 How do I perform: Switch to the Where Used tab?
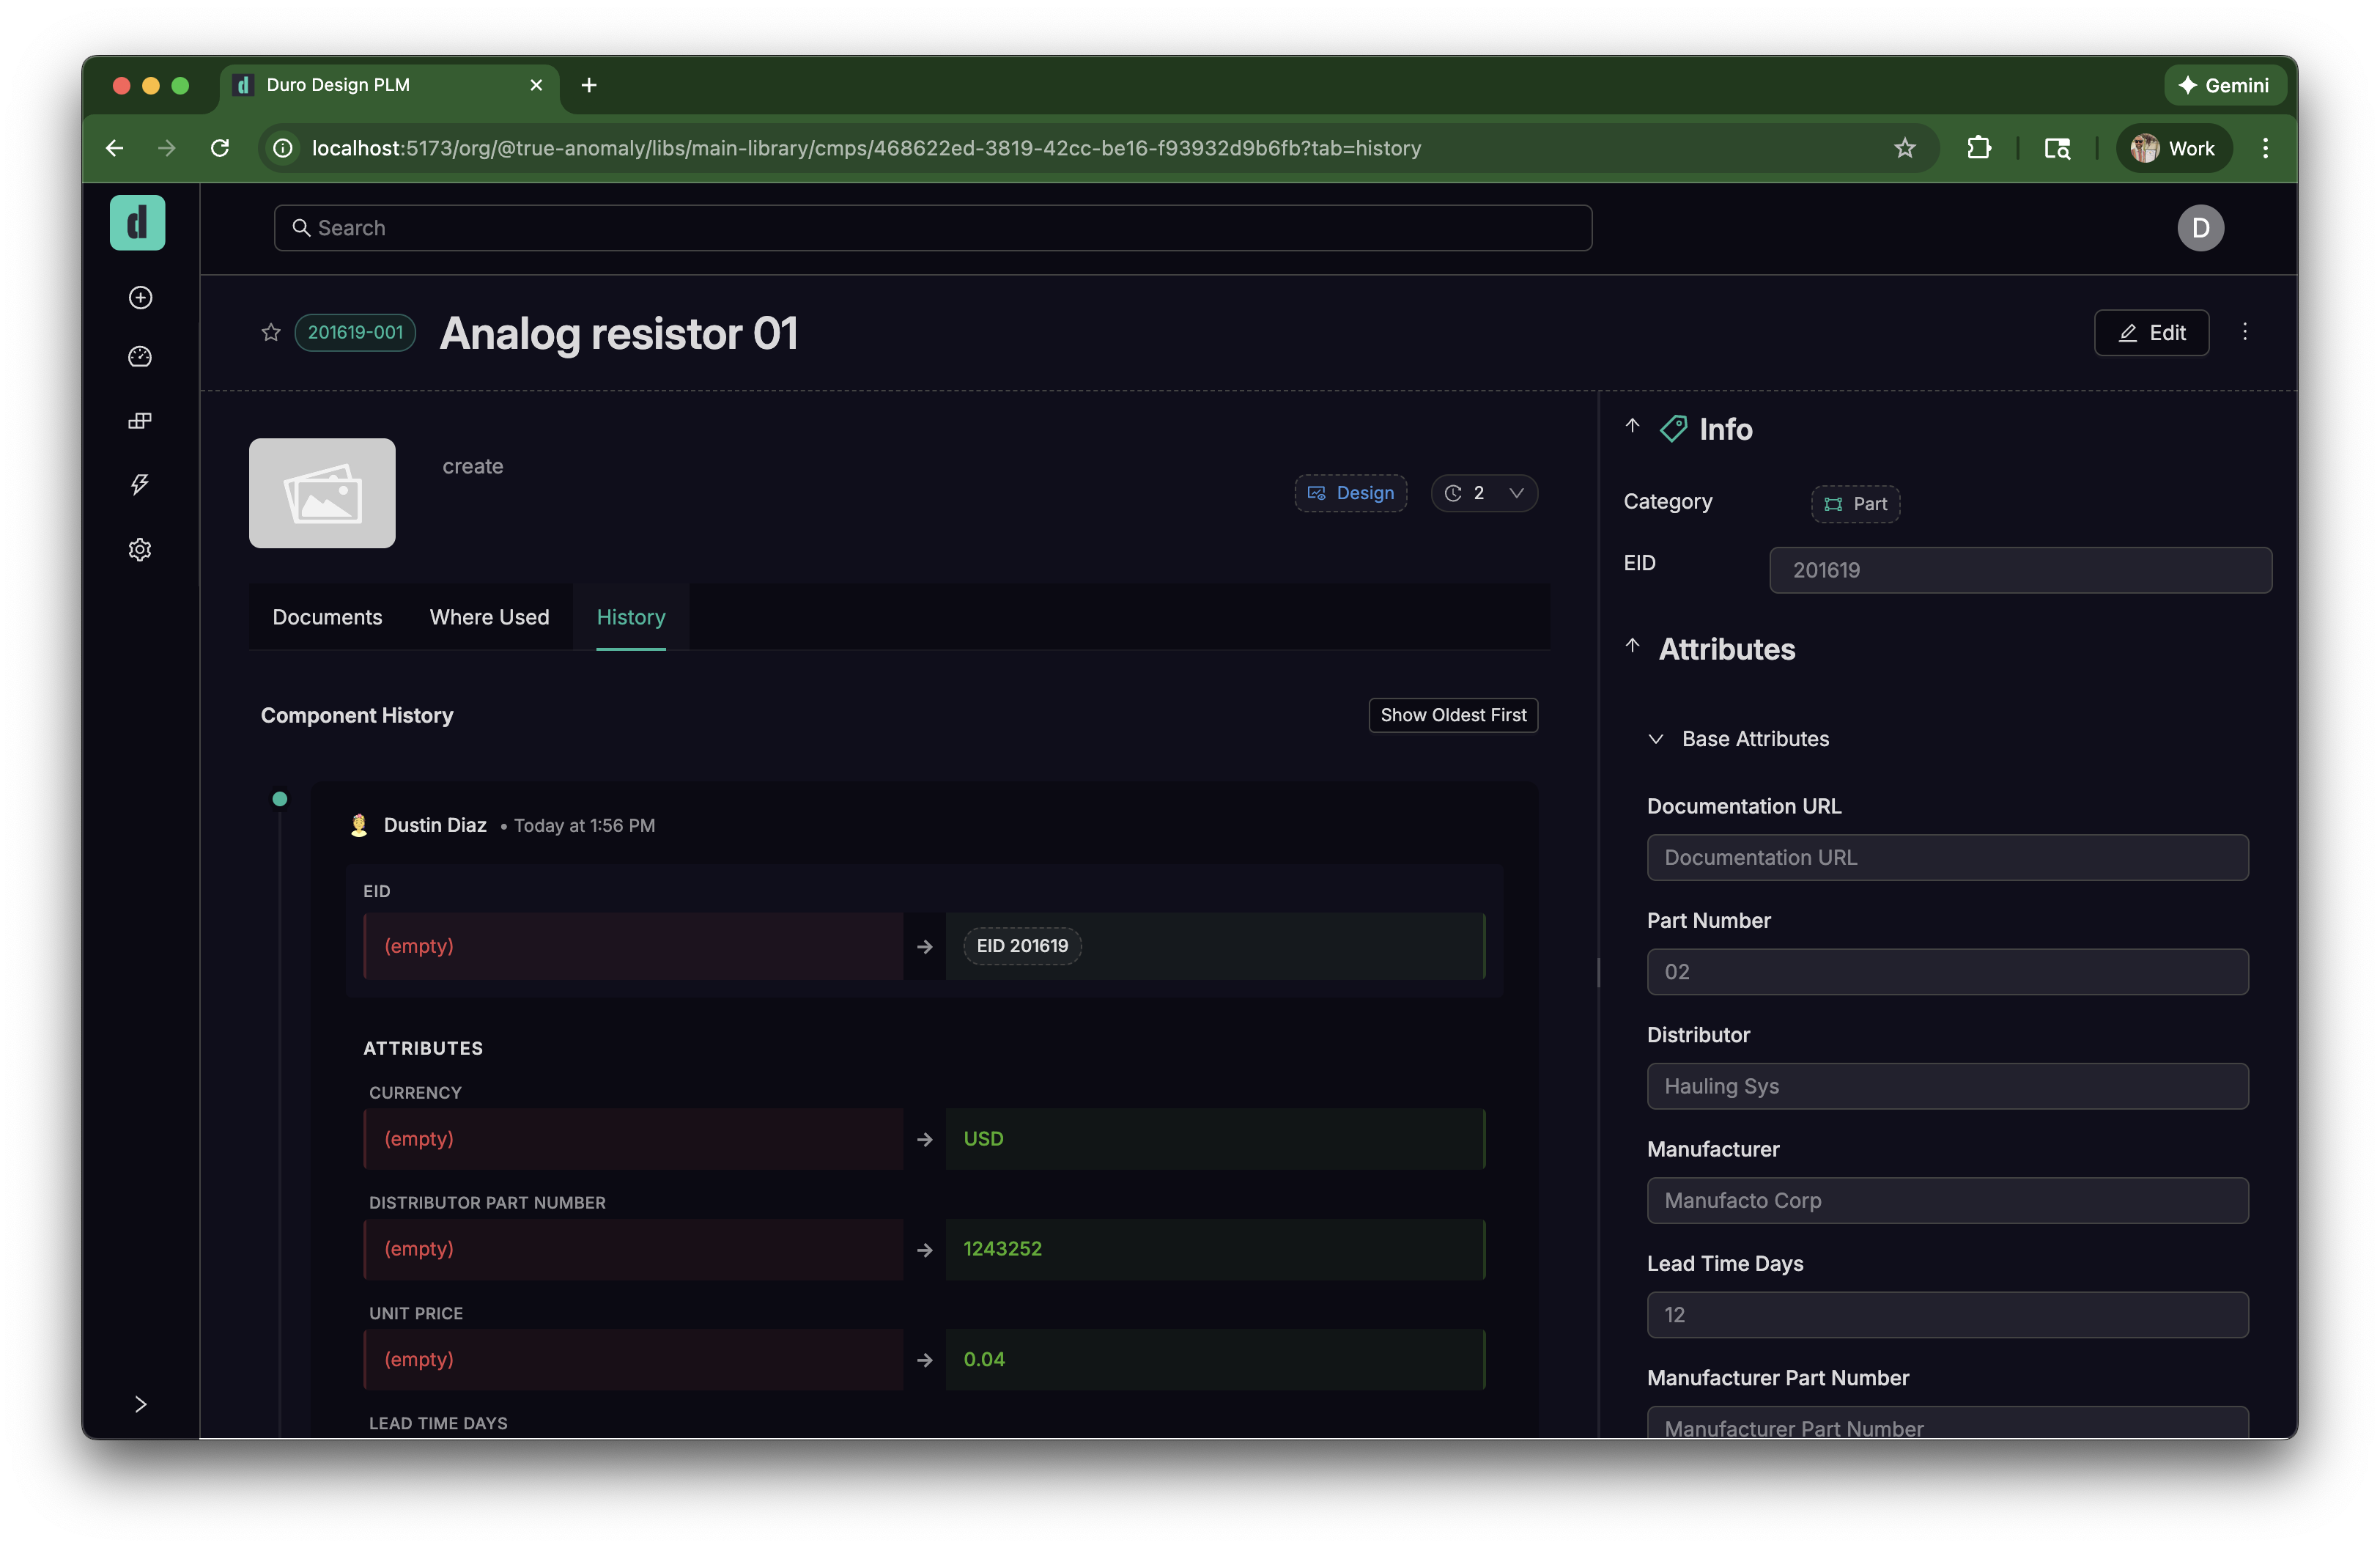pos(489,617)
